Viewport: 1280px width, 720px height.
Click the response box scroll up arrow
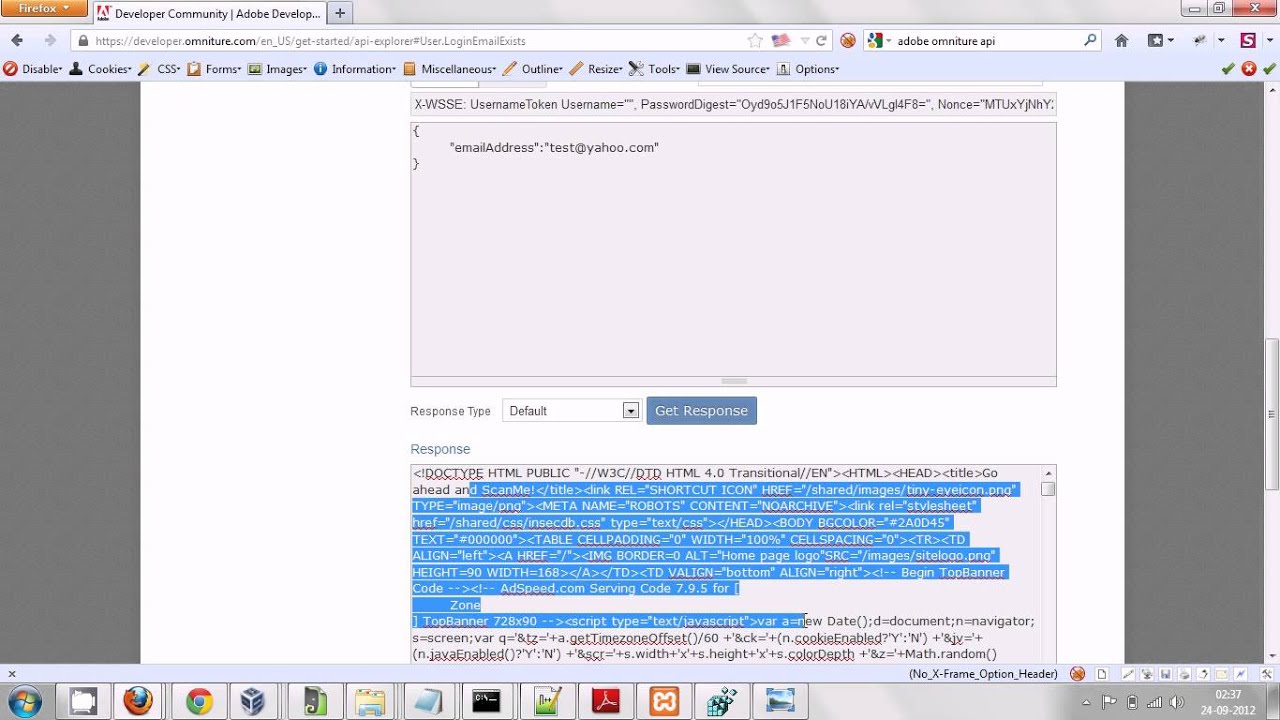click(x=1047, y=472)
